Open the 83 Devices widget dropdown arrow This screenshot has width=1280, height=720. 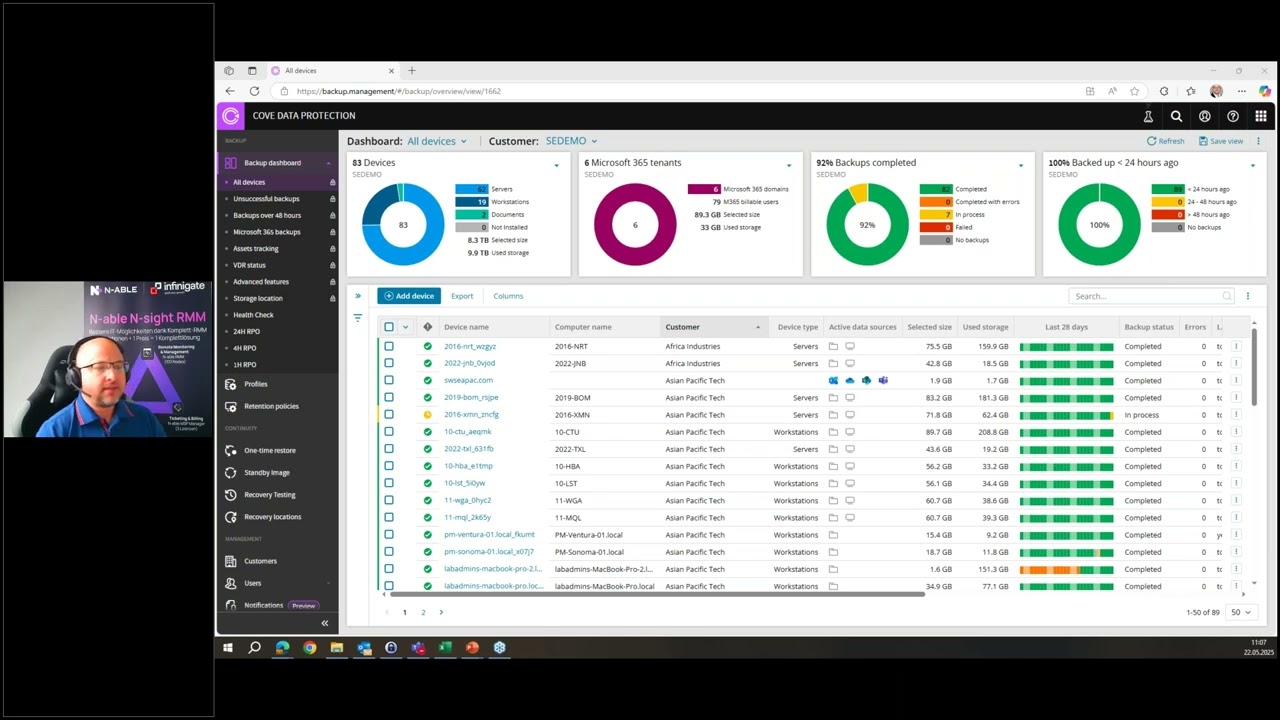[x=557, y=165]
